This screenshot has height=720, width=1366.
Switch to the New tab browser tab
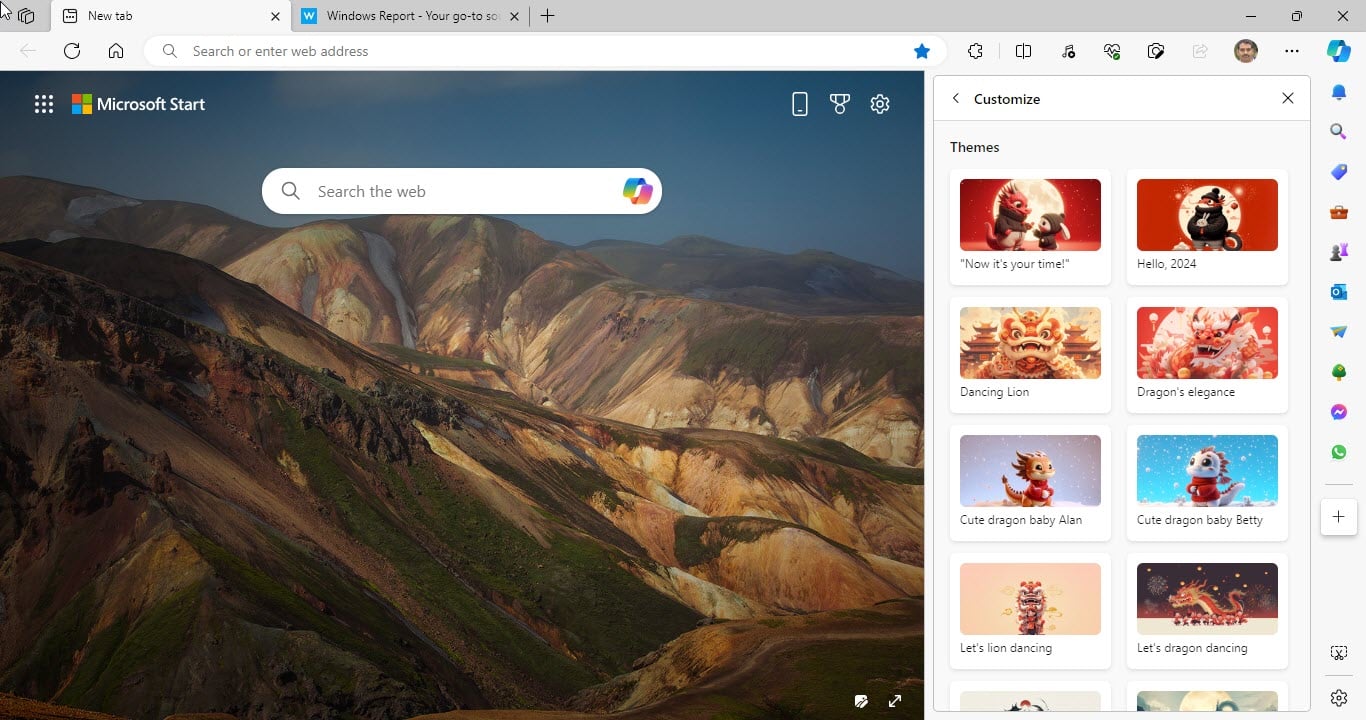(170, 16)
